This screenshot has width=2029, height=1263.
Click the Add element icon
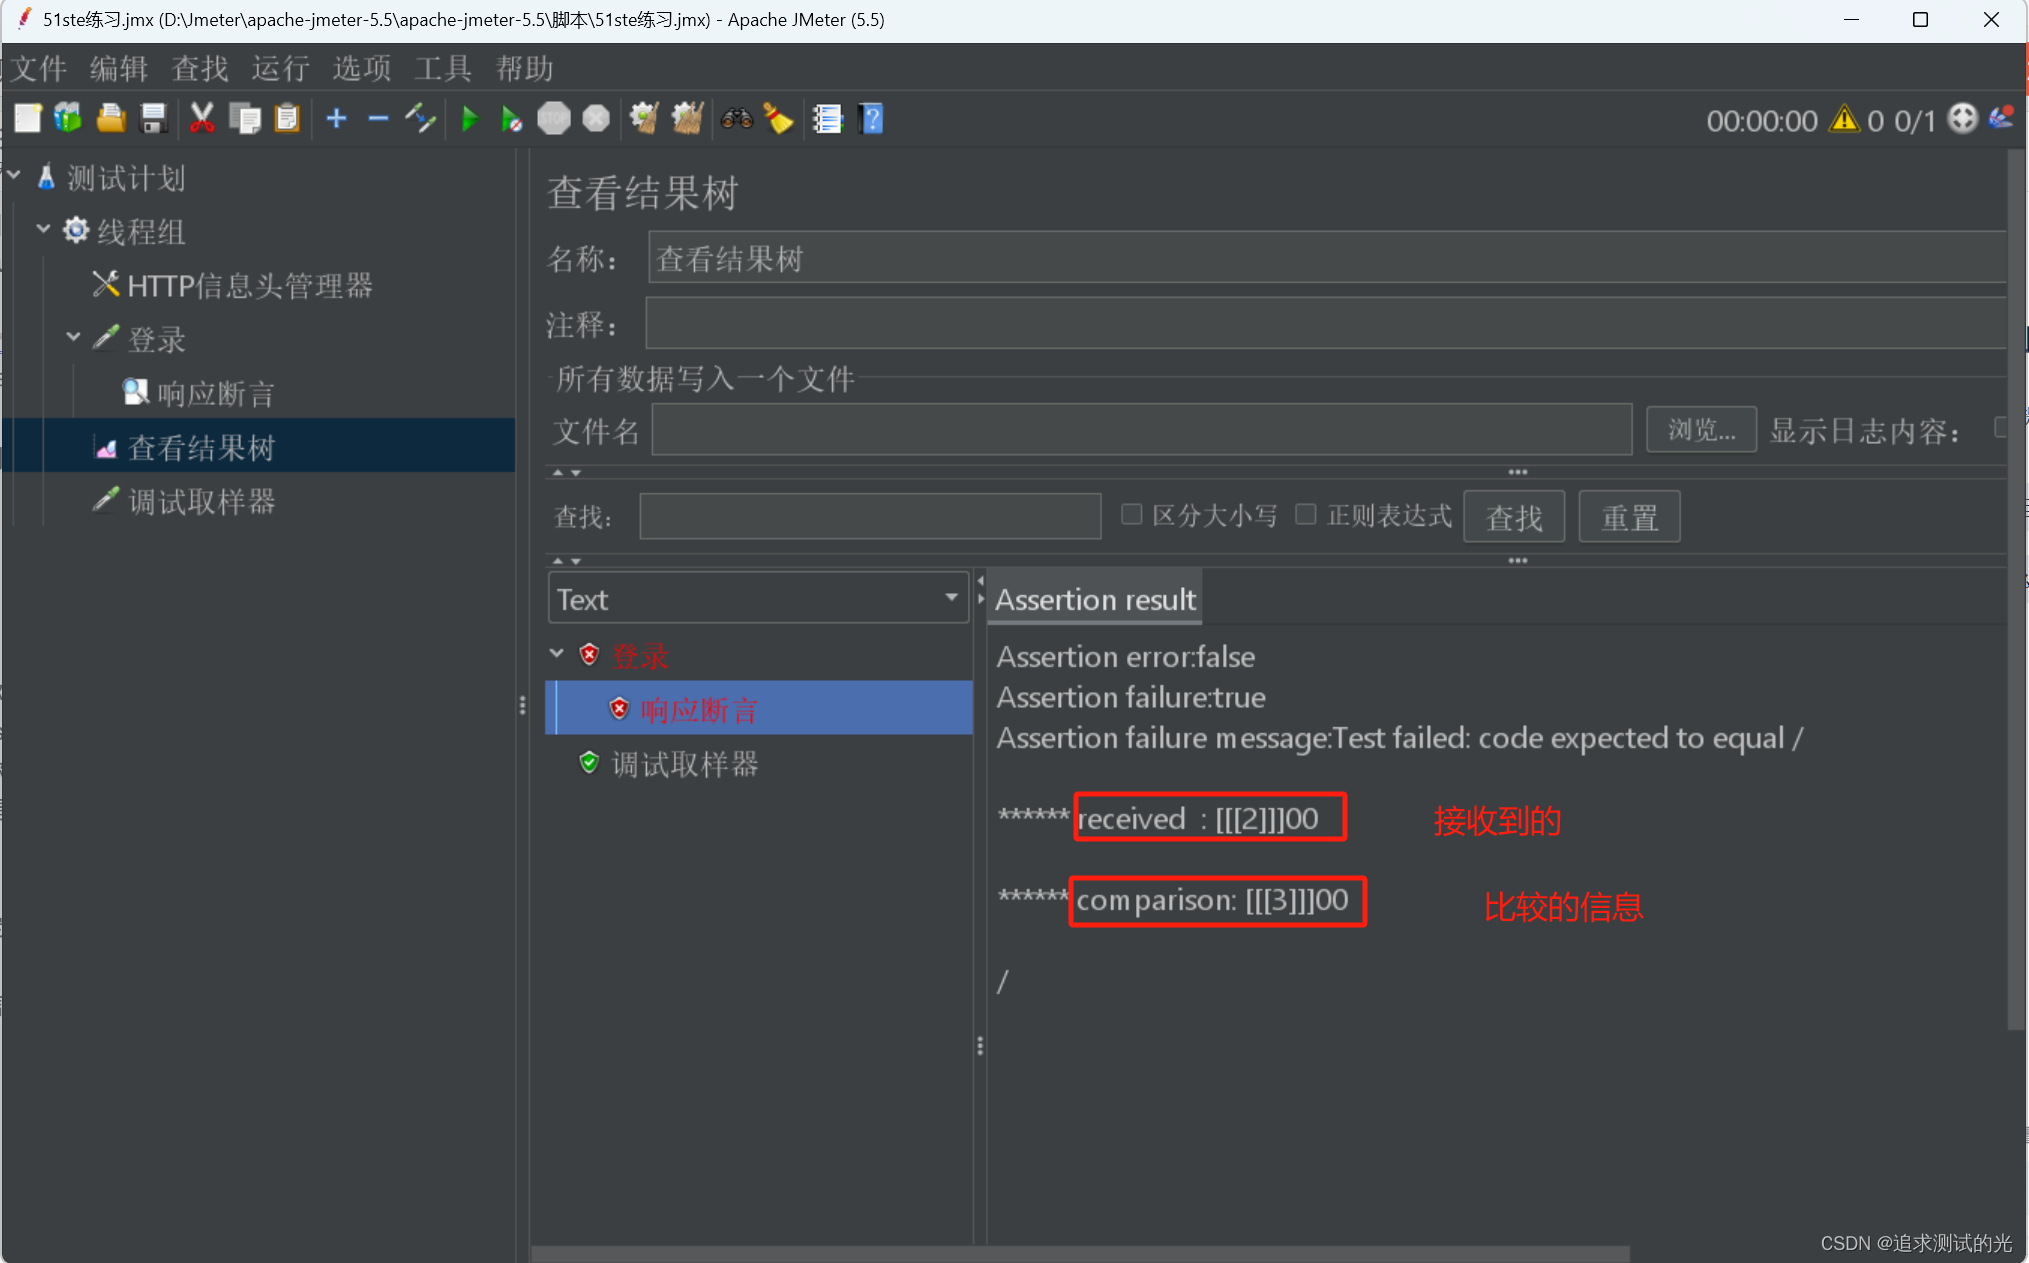337,122
